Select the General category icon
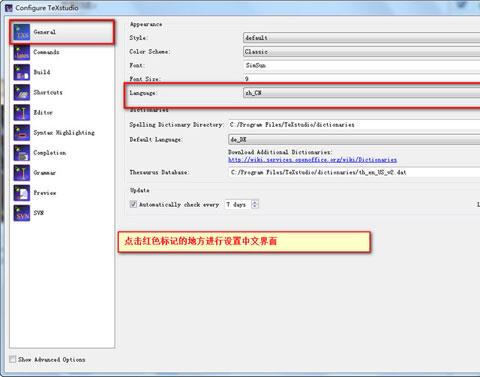The height and width of the screenshot is (377, 480). [22, 32]
